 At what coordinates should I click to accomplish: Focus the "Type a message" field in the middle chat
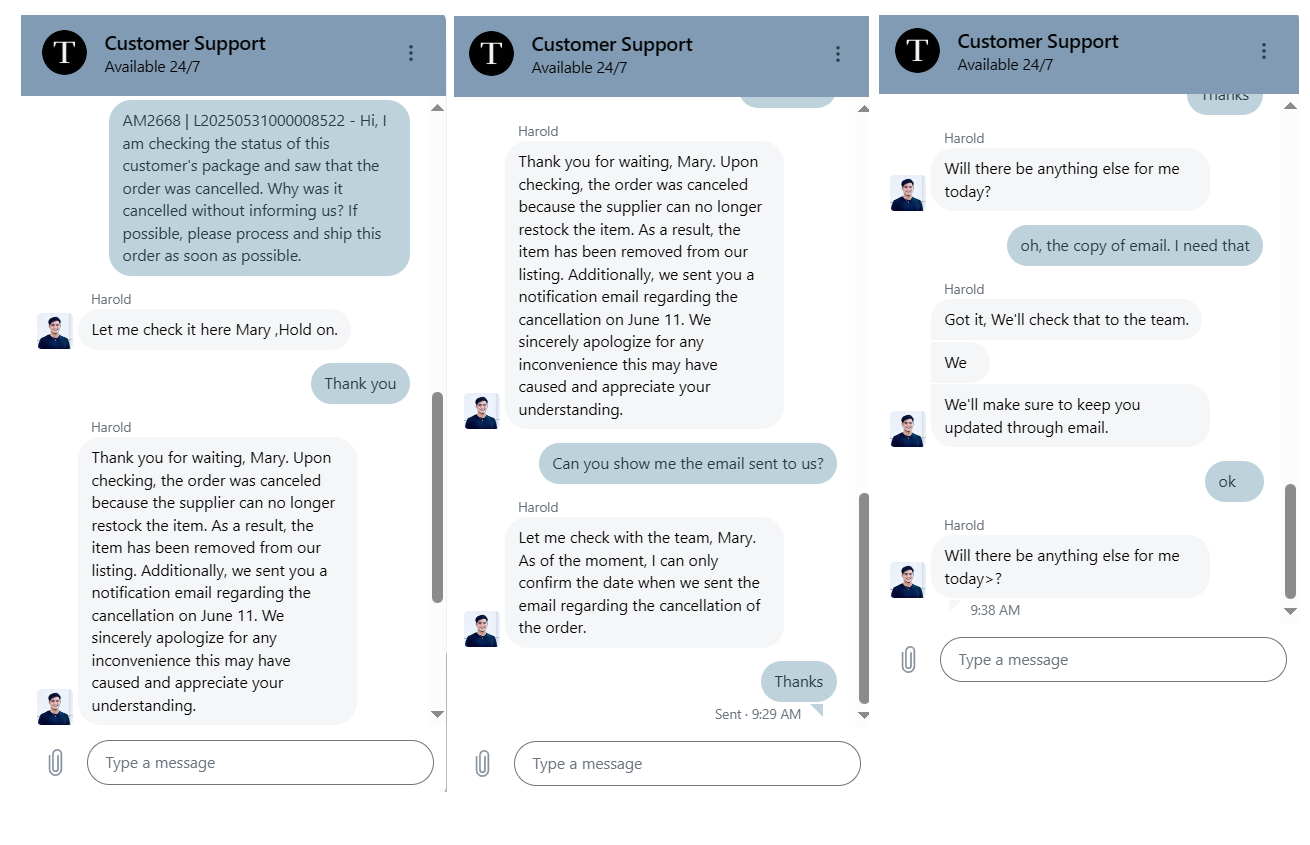click(686, 764)
